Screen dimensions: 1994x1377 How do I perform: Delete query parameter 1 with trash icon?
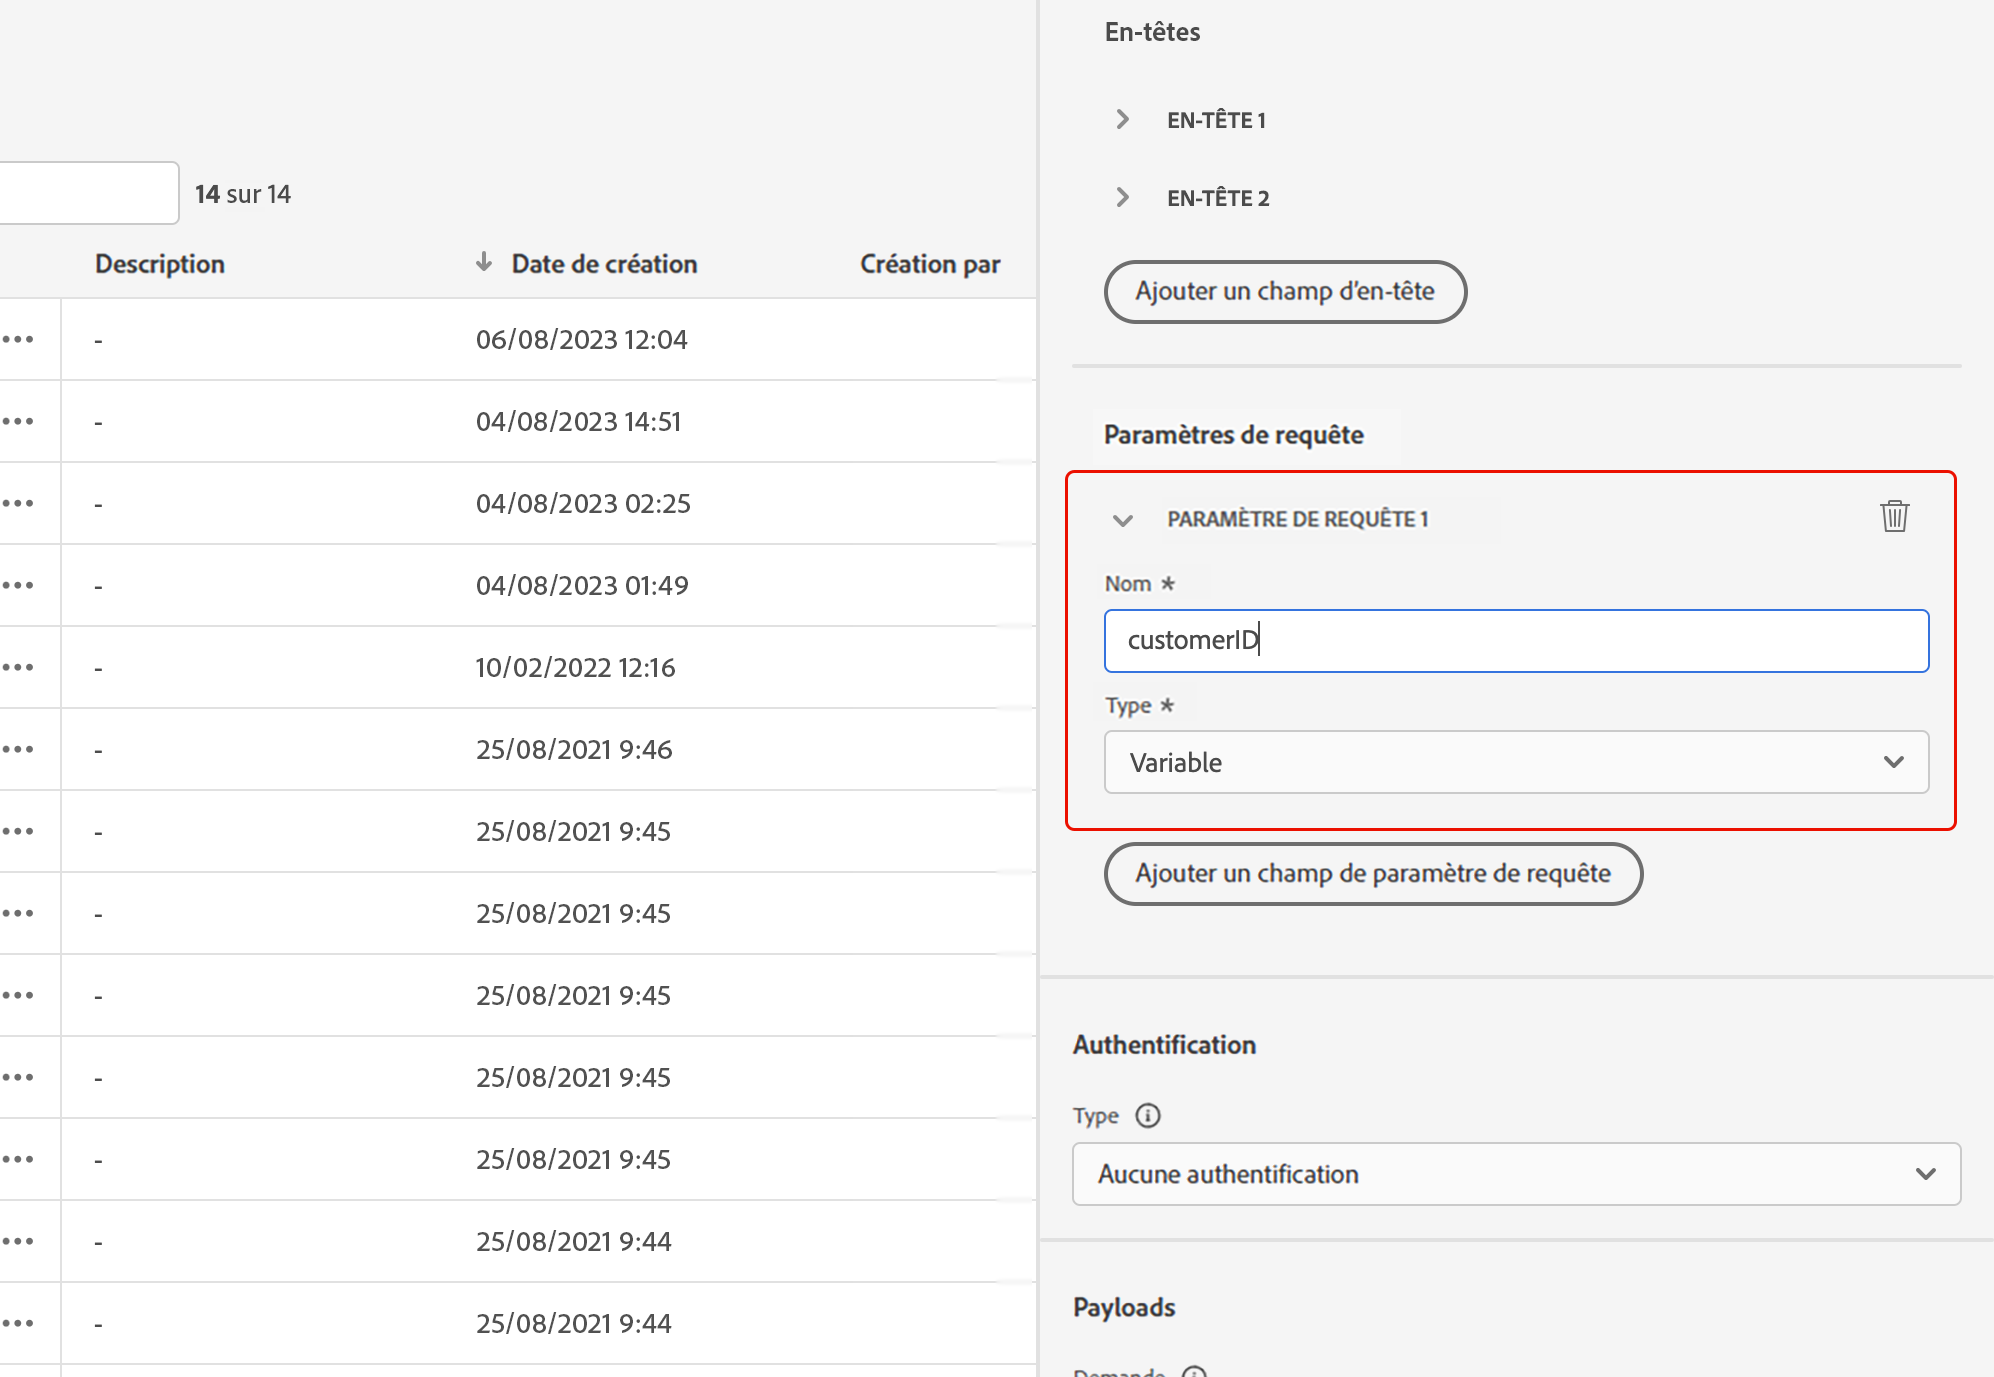pos(1894,517)
